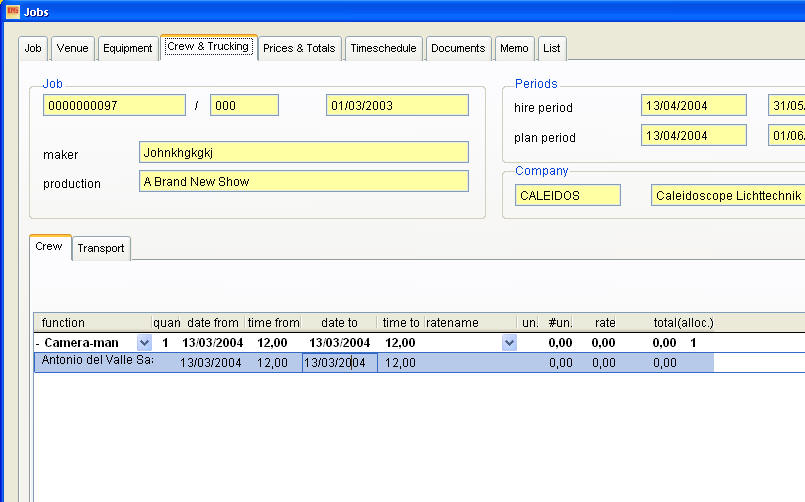Click time from 12,00 in Antonio row
The image size is (805, 502).
pos(272,363)
